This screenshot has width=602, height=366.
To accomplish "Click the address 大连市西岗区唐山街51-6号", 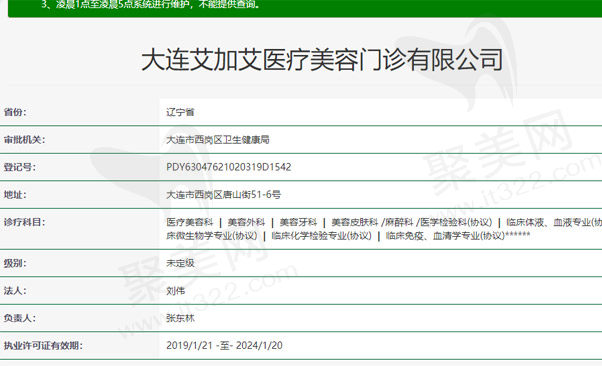I will (223, 195).
